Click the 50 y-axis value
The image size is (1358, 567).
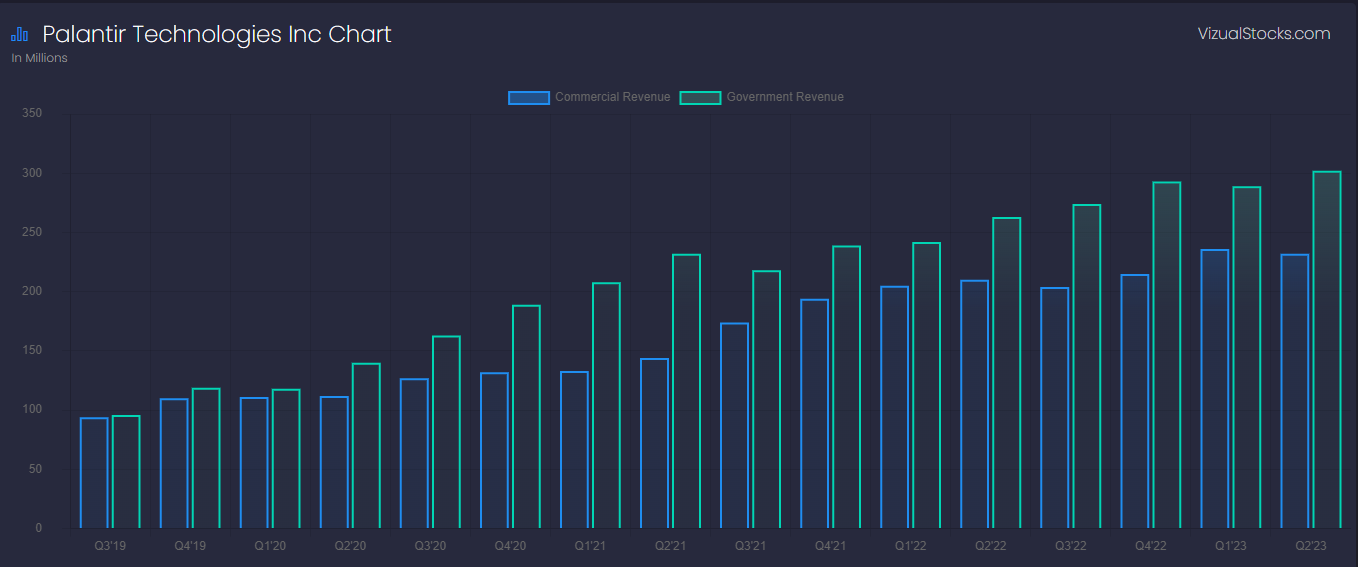click(35, 469)
